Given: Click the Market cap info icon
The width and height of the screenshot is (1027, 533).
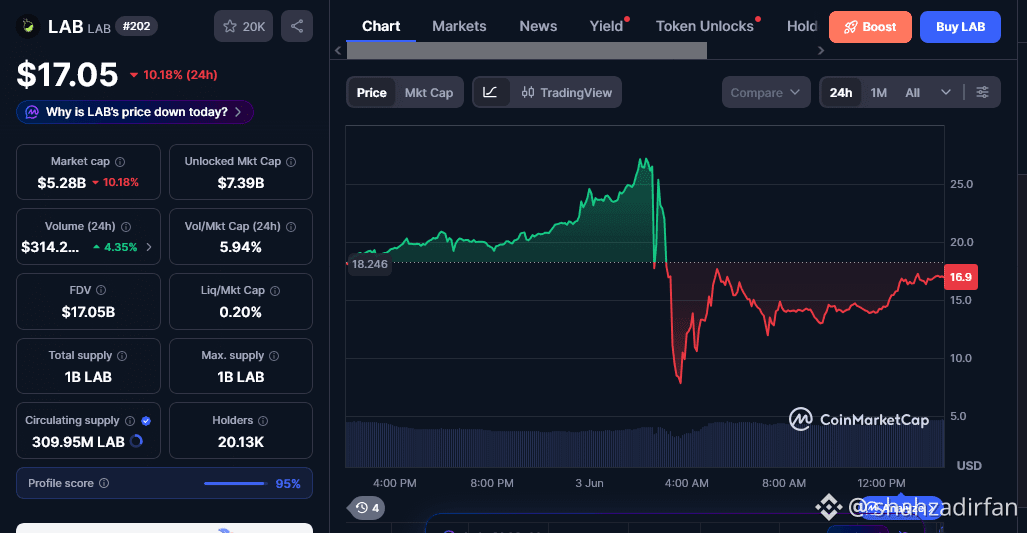Looking at the screenshot, I should pyautogui.click(x=120, y=162).
